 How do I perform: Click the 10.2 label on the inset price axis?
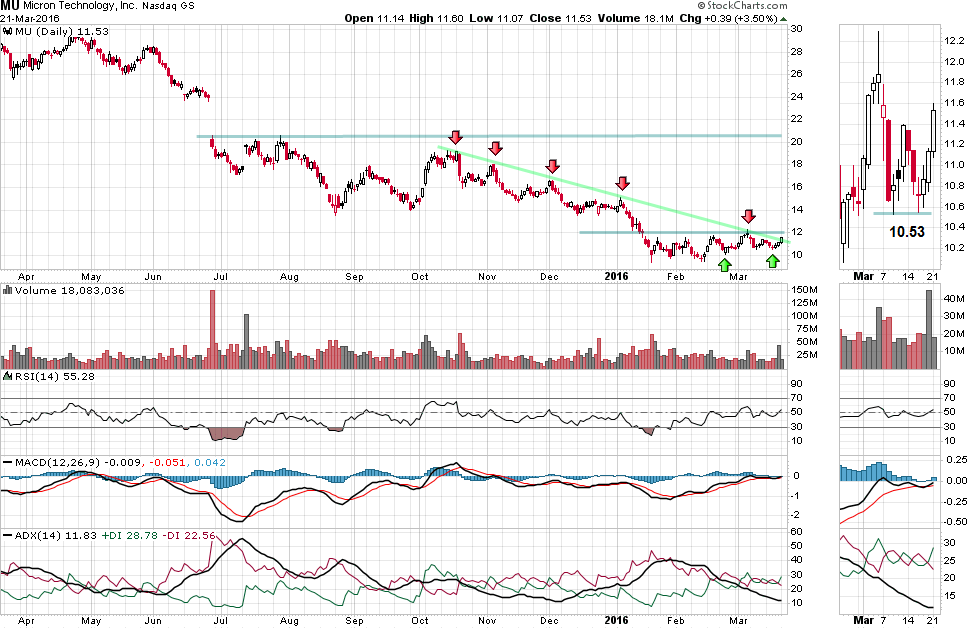click(x=953, y=248)
